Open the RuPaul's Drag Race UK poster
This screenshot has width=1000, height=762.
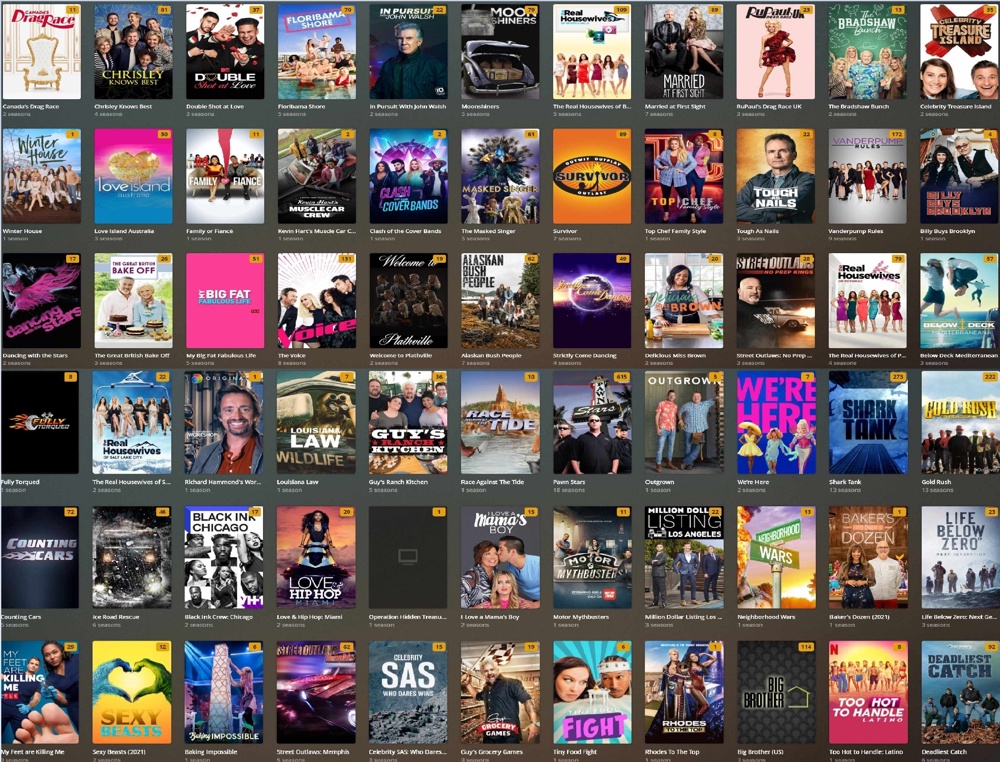tap(776, 51)
